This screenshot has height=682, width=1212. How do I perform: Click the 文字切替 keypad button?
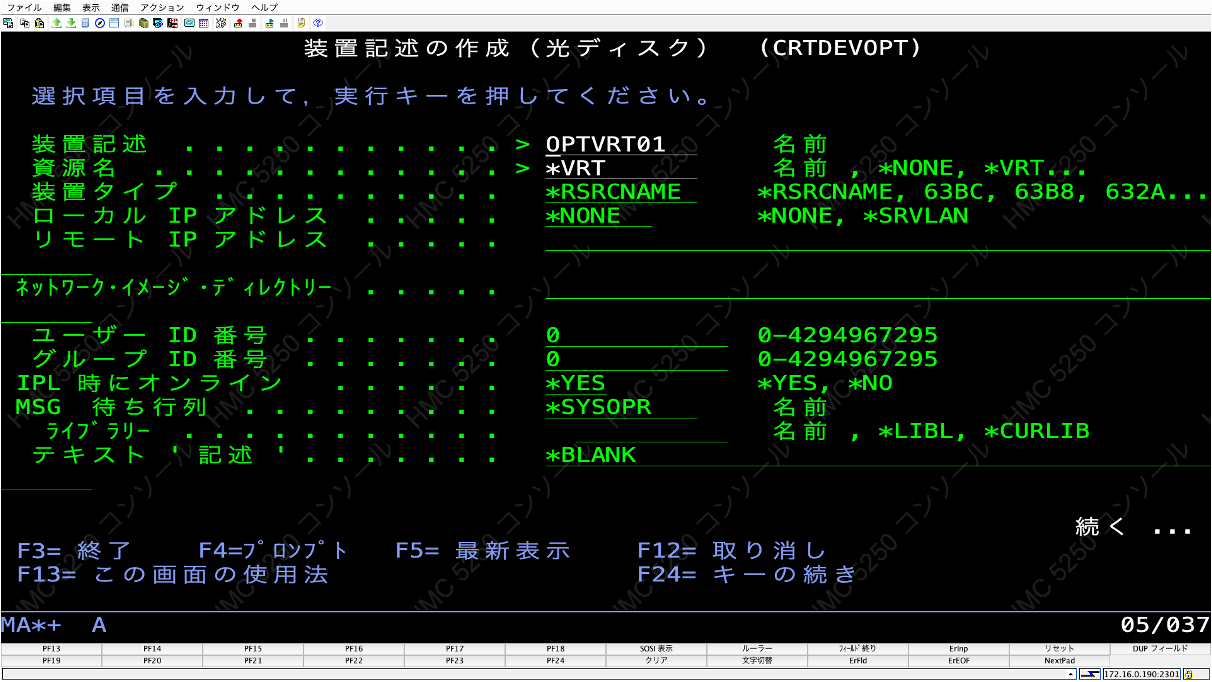757,661
